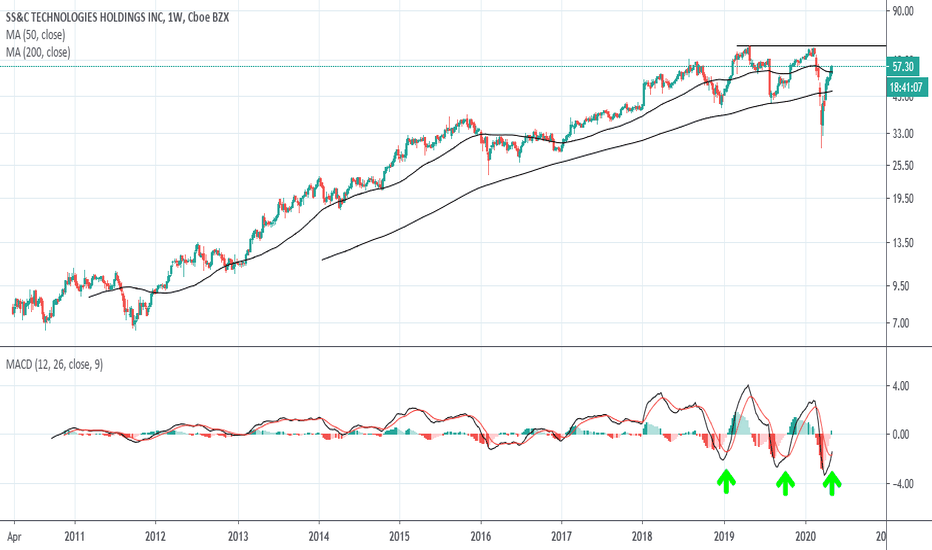Click the middle green arrow under MACD
Screen dimensions: 932x550
pos(785,483)
